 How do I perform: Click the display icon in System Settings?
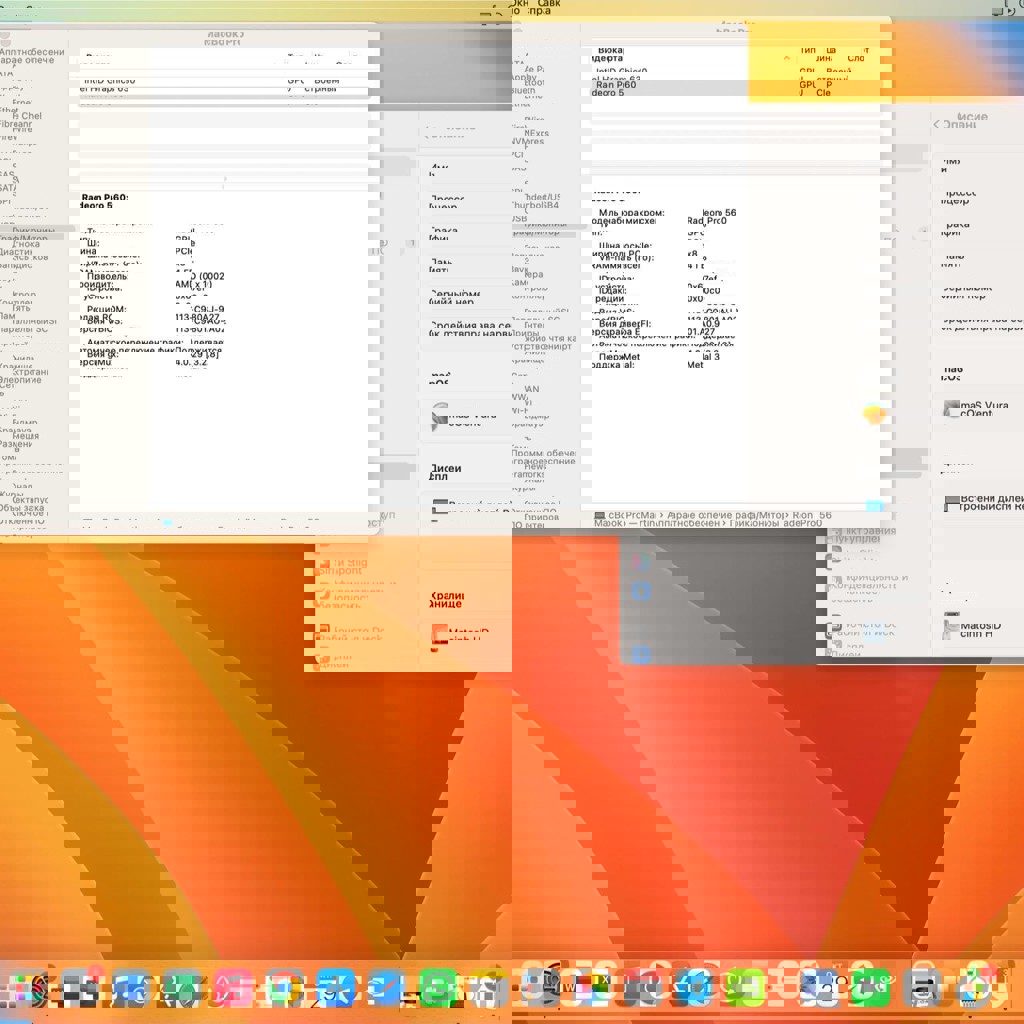[x=951, y=504]
